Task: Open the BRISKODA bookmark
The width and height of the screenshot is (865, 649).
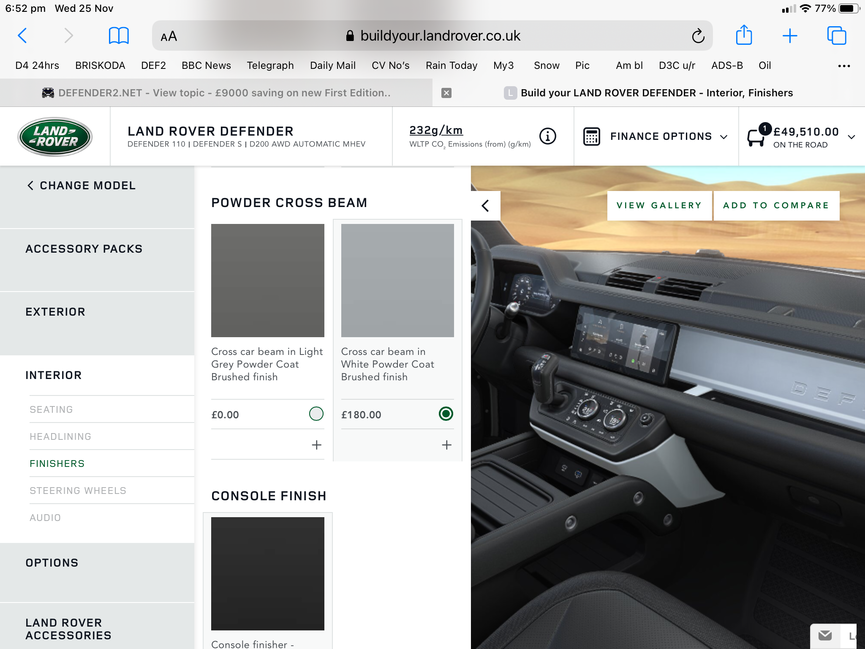Action: (100, 66)
